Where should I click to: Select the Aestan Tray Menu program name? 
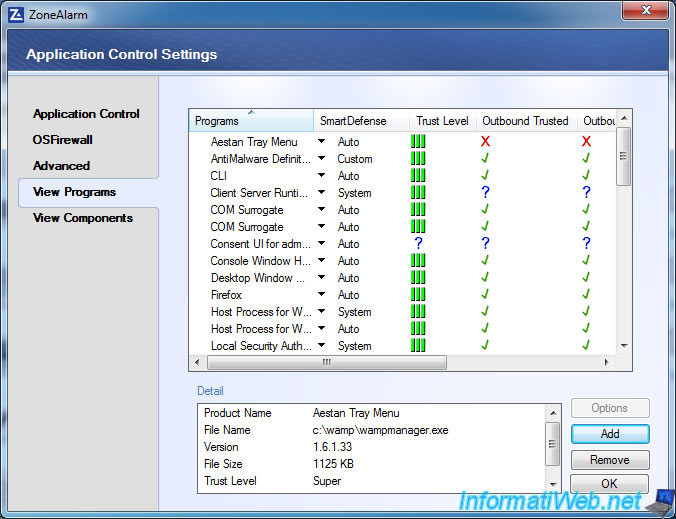[x=254, y=141]
